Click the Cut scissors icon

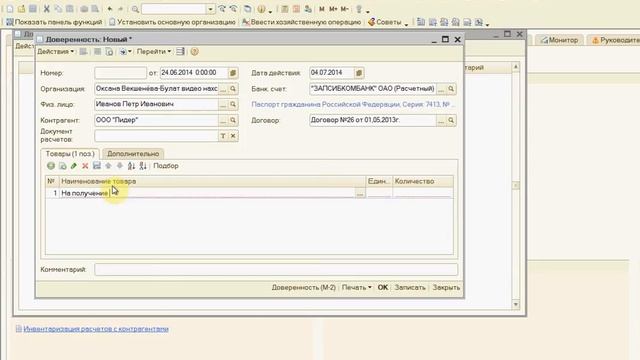pyautogui.click(x=47, y=9)
